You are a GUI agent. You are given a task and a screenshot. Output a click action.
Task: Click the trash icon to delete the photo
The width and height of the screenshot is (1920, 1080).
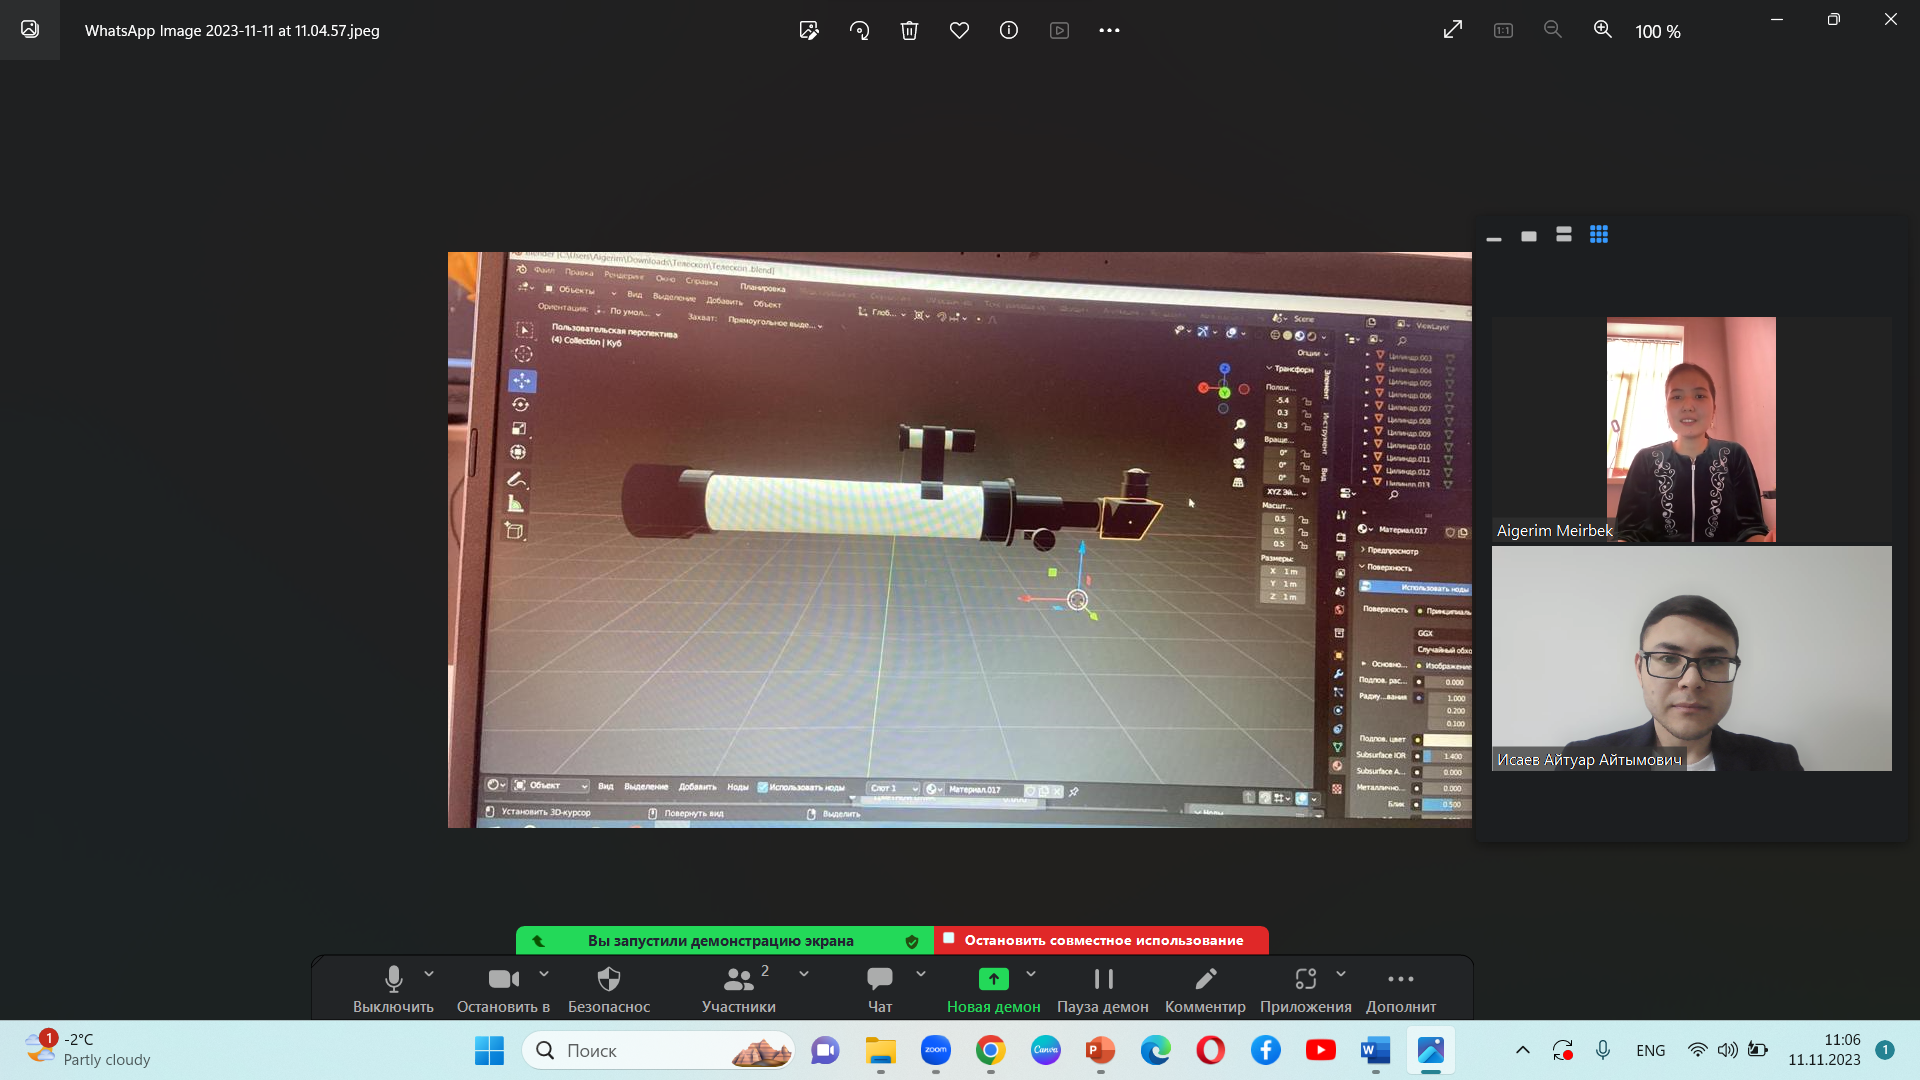click(909, 30)
